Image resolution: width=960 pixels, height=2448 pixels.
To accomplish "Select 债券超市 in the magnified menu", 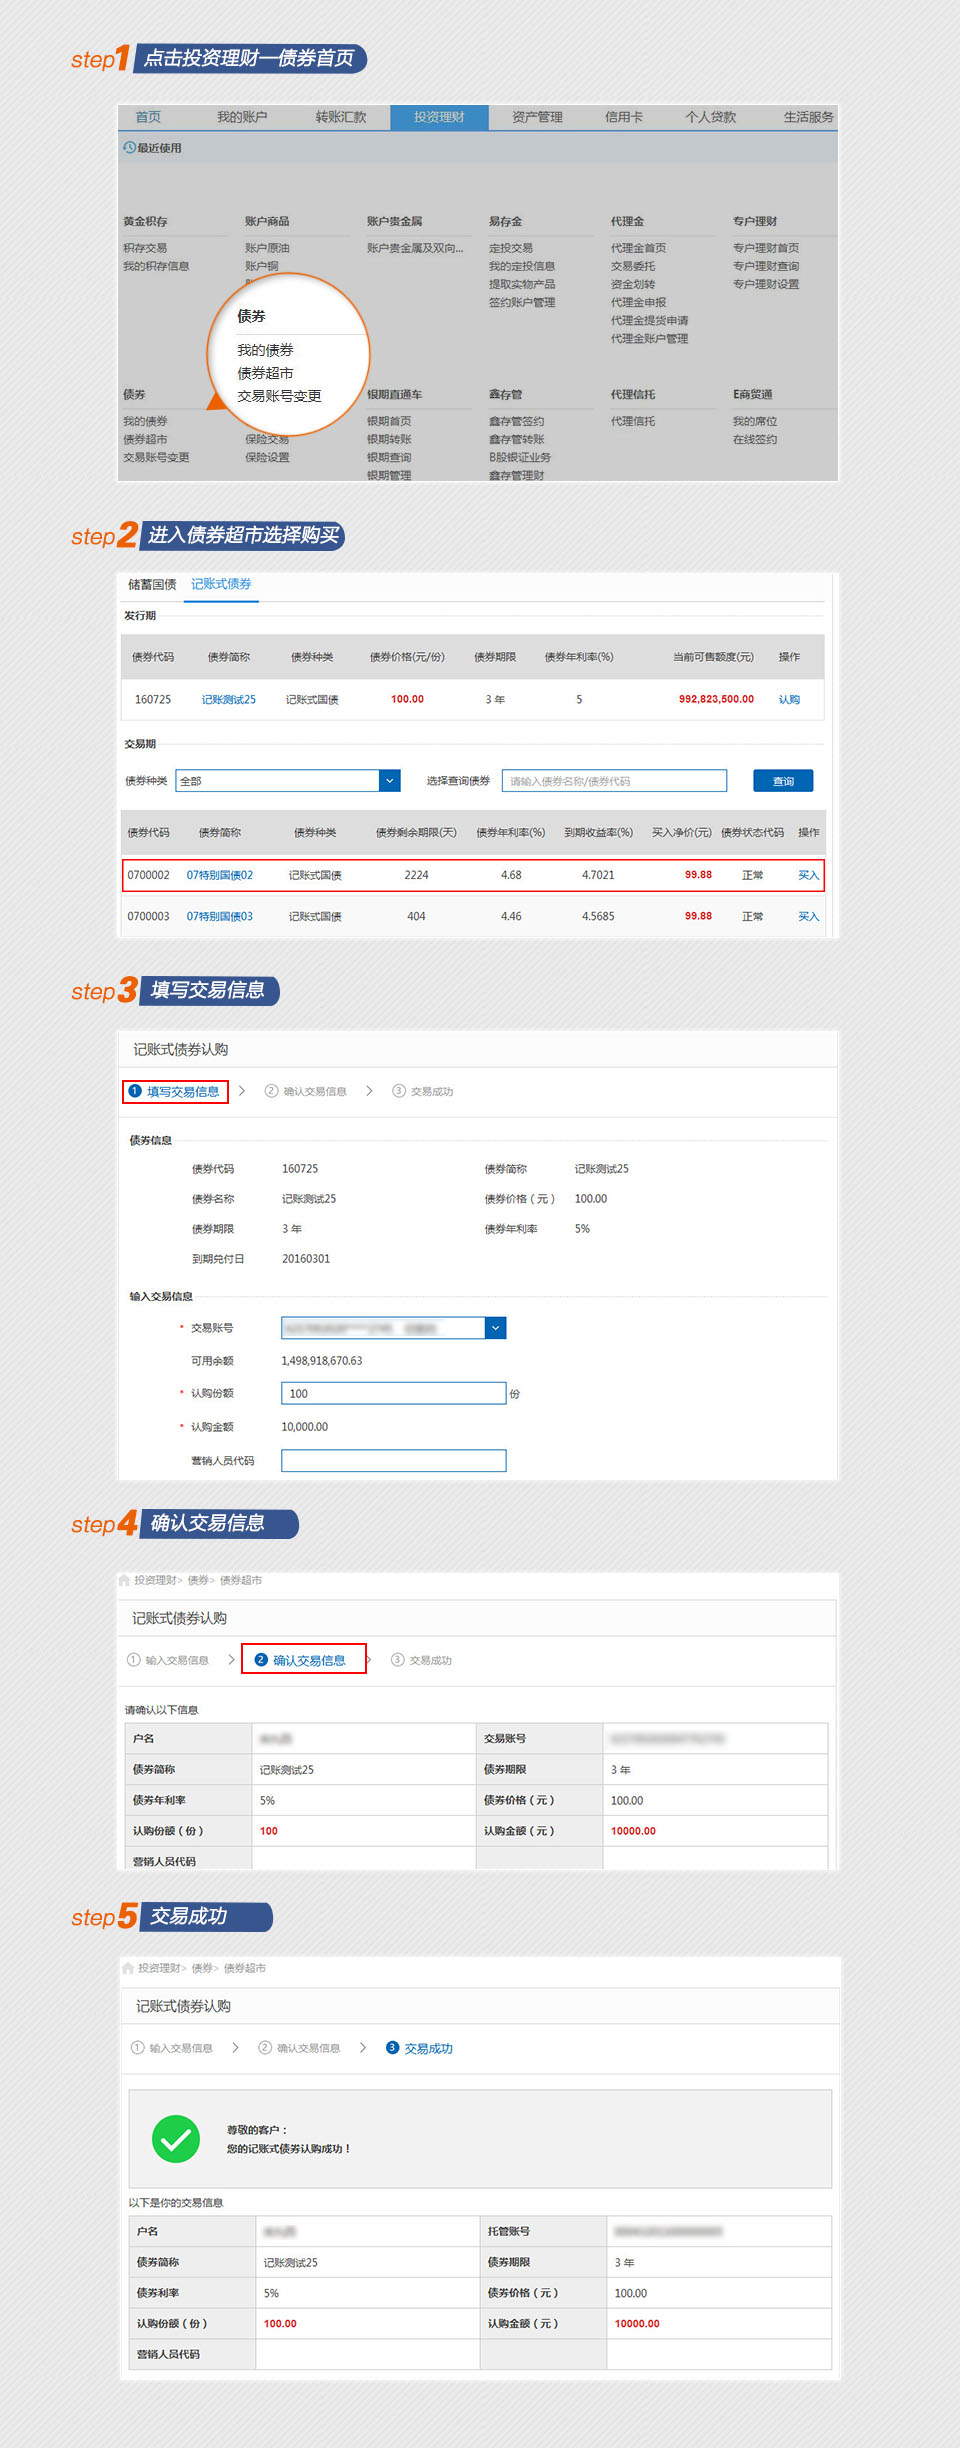I will click(265, 373).
